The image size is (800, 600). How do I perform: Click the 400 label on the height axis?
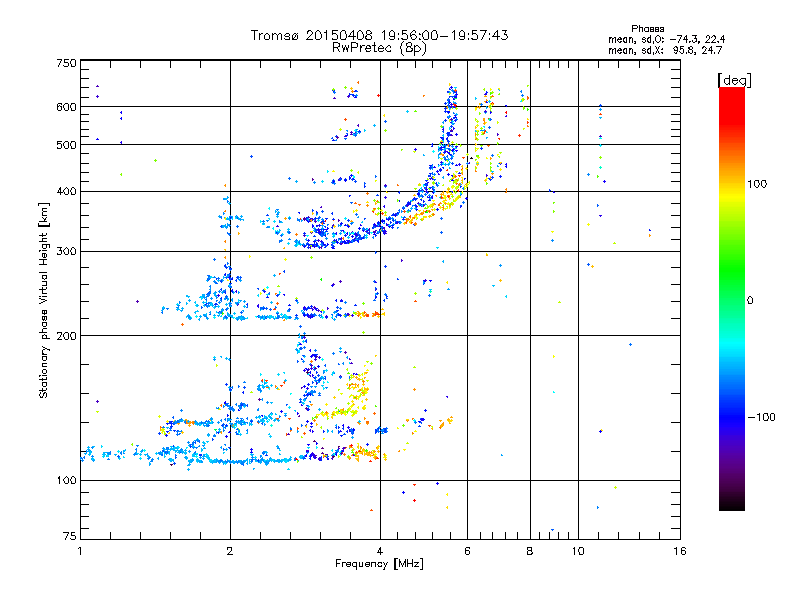66,191
